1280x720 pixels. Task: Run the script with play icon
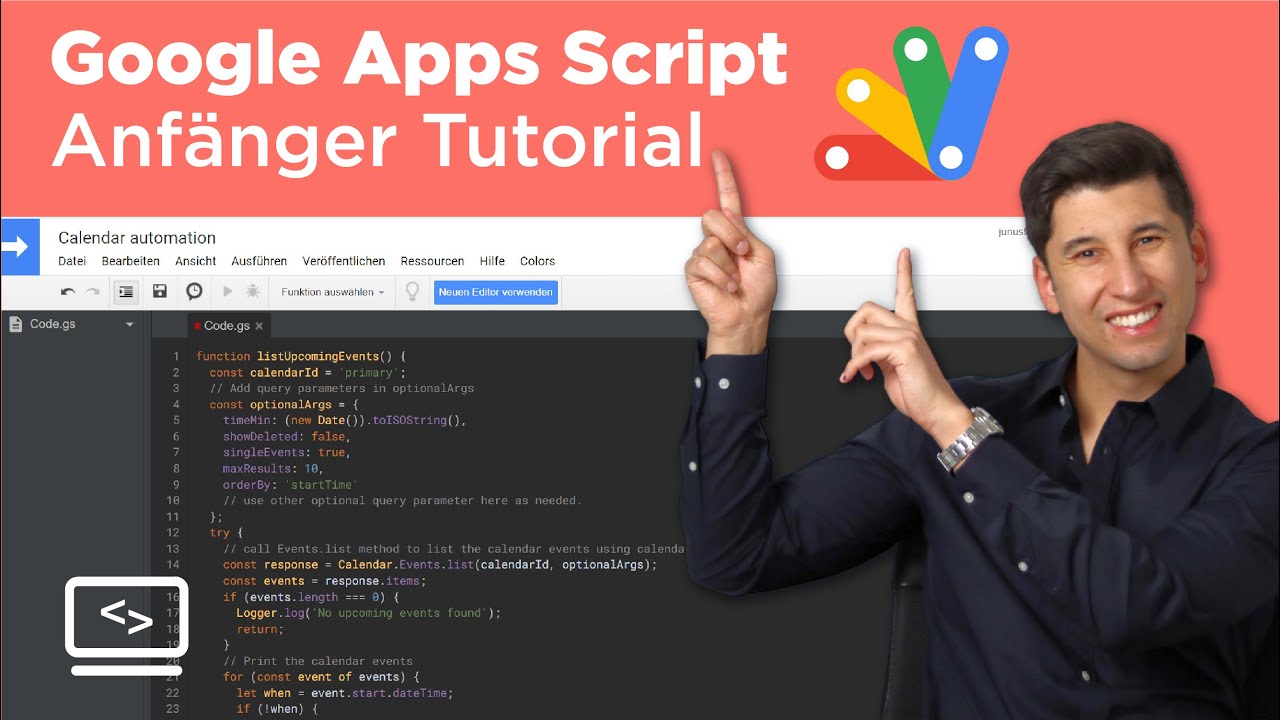[227, 292]
